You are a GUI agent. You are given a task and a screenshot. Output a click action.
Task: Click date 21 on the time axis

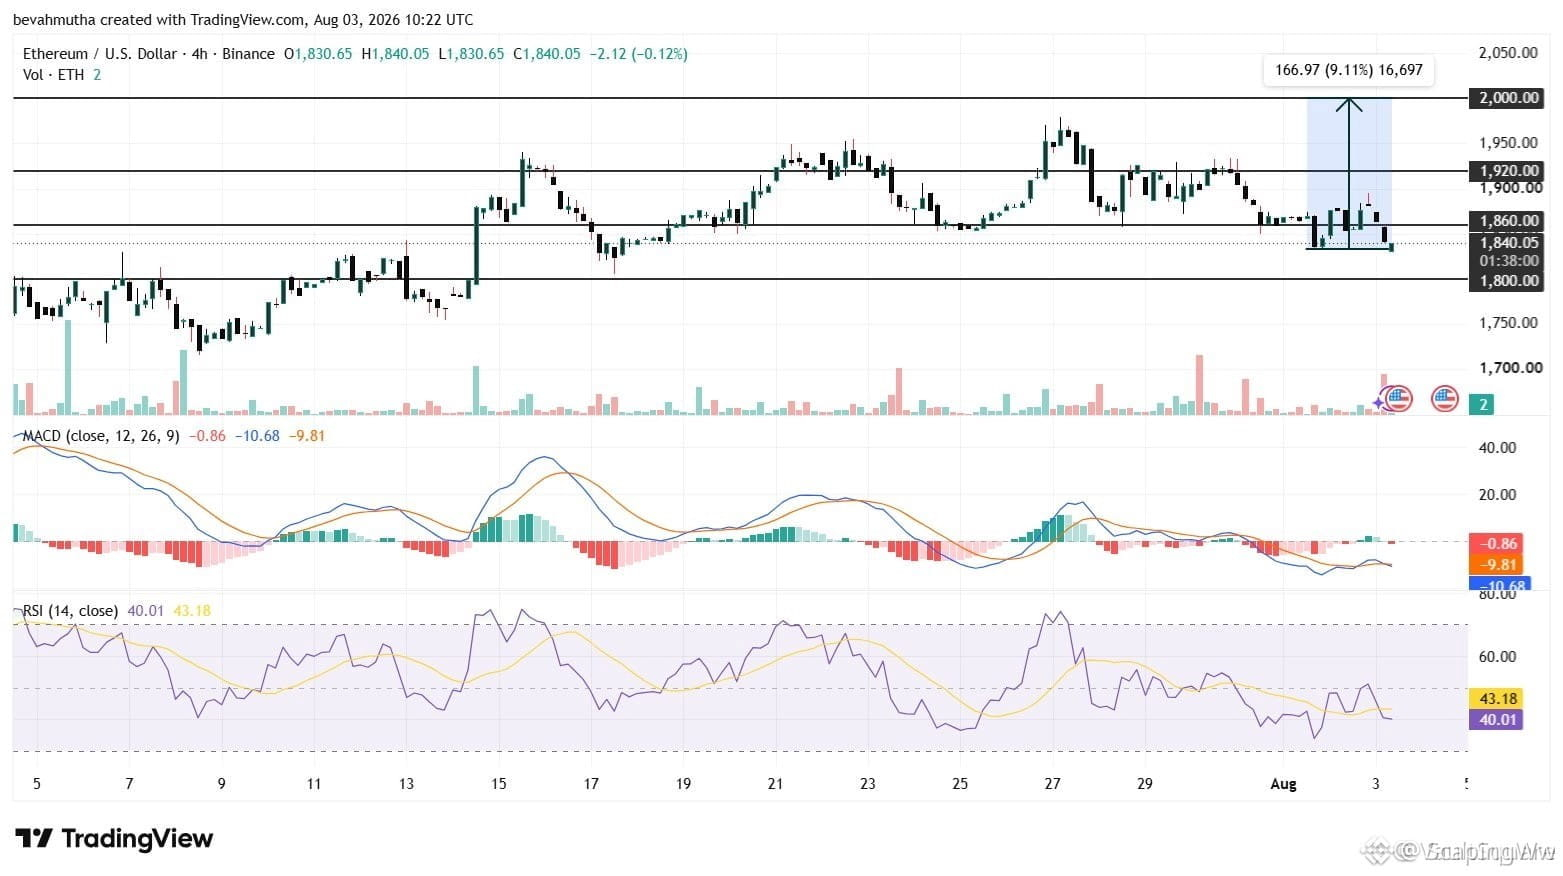click(x=775, y=784)
